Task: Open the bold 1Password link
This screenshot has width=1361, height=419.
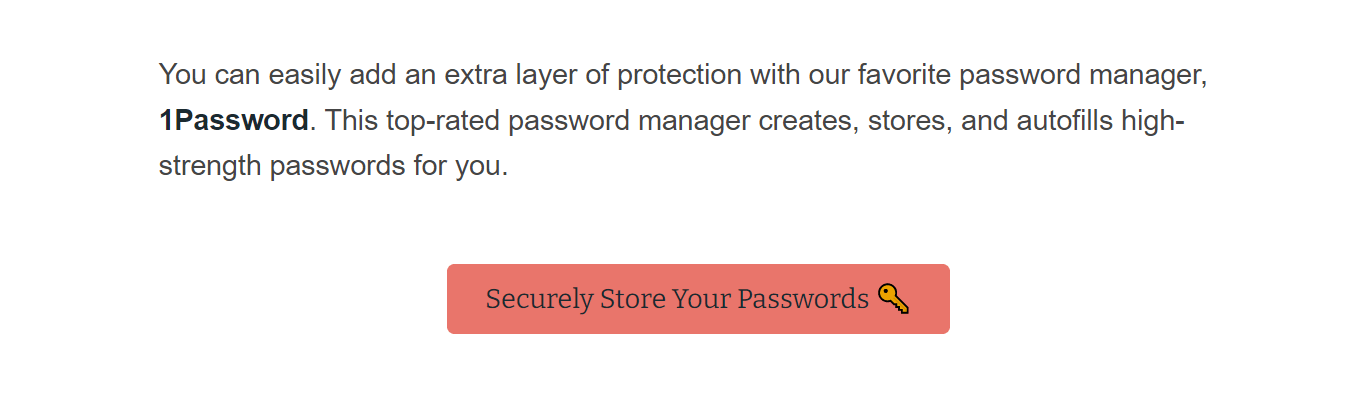Action: click(x=233, y=121)
